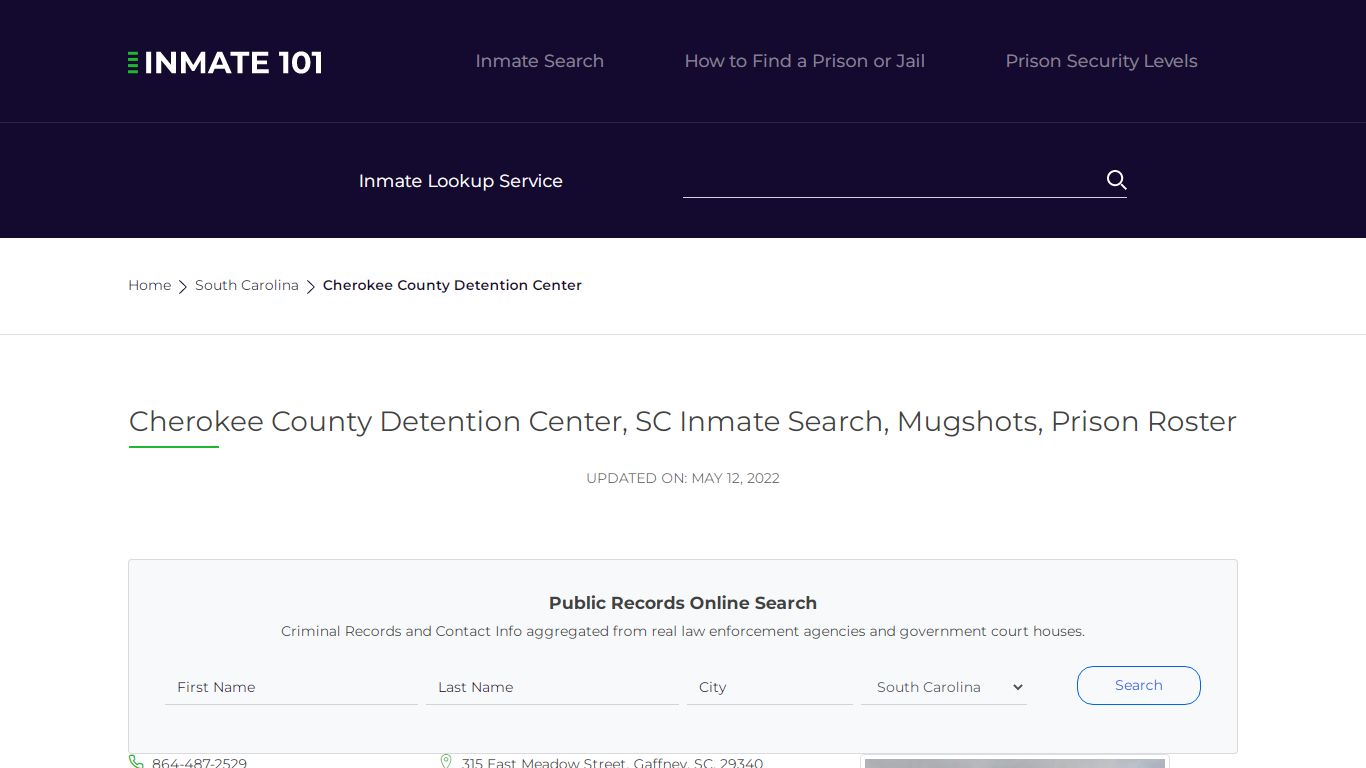
Task: Click the City field
Action: click(770, 687)
